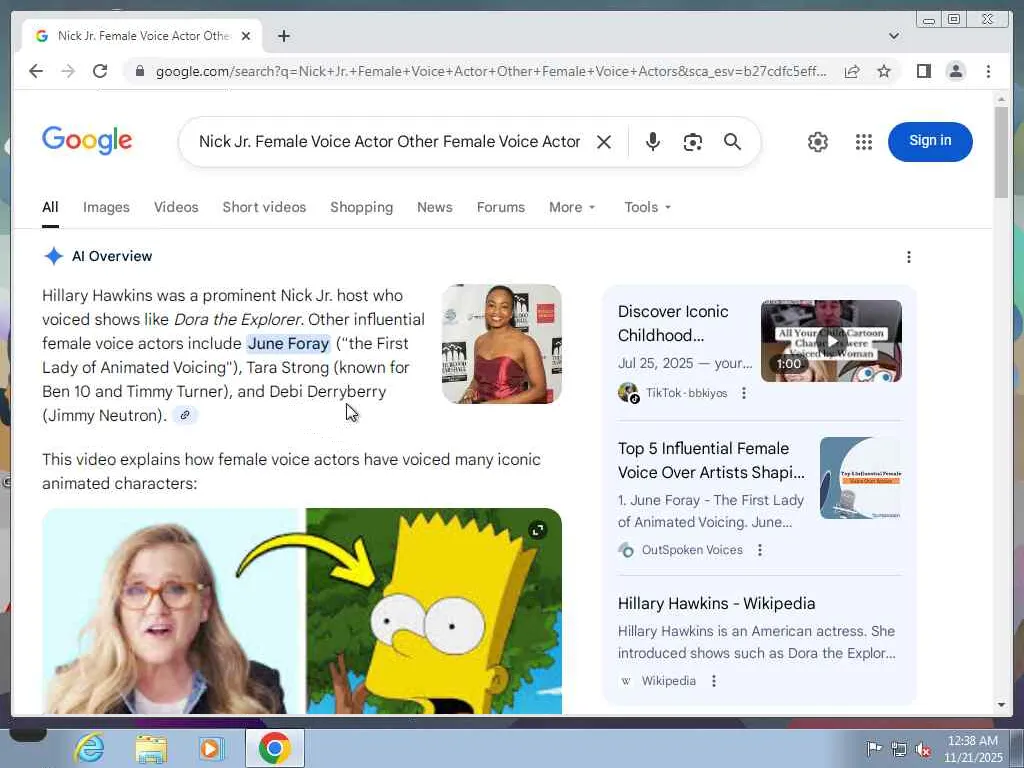Viewport: 1024px width, 768px height.
Task: Click the magnifier search button
Action: click(x=732, y=142)
